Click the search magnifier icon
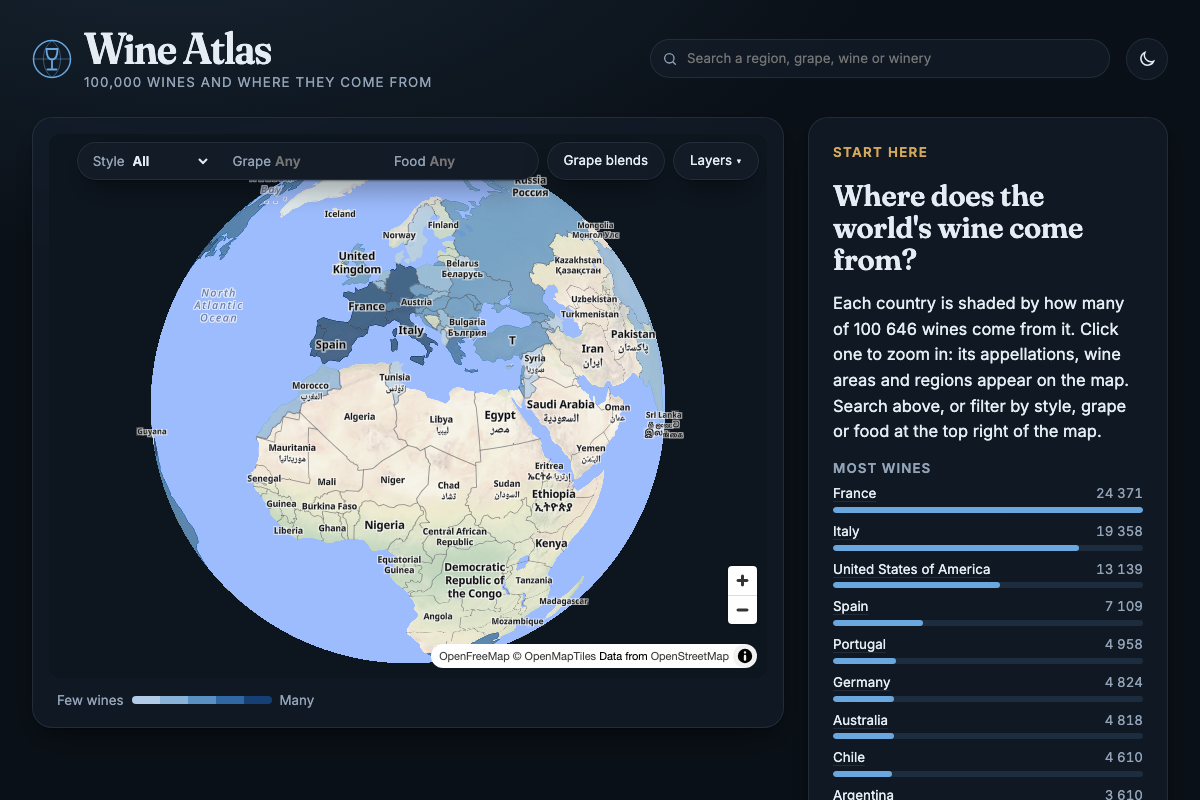 click(670, 59)
